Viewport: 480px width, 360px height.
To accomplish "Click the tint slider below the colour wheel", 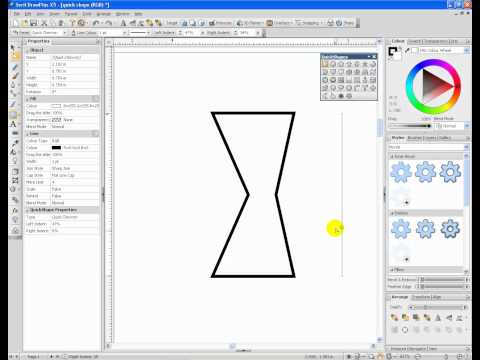I will [x=410, y=126].
